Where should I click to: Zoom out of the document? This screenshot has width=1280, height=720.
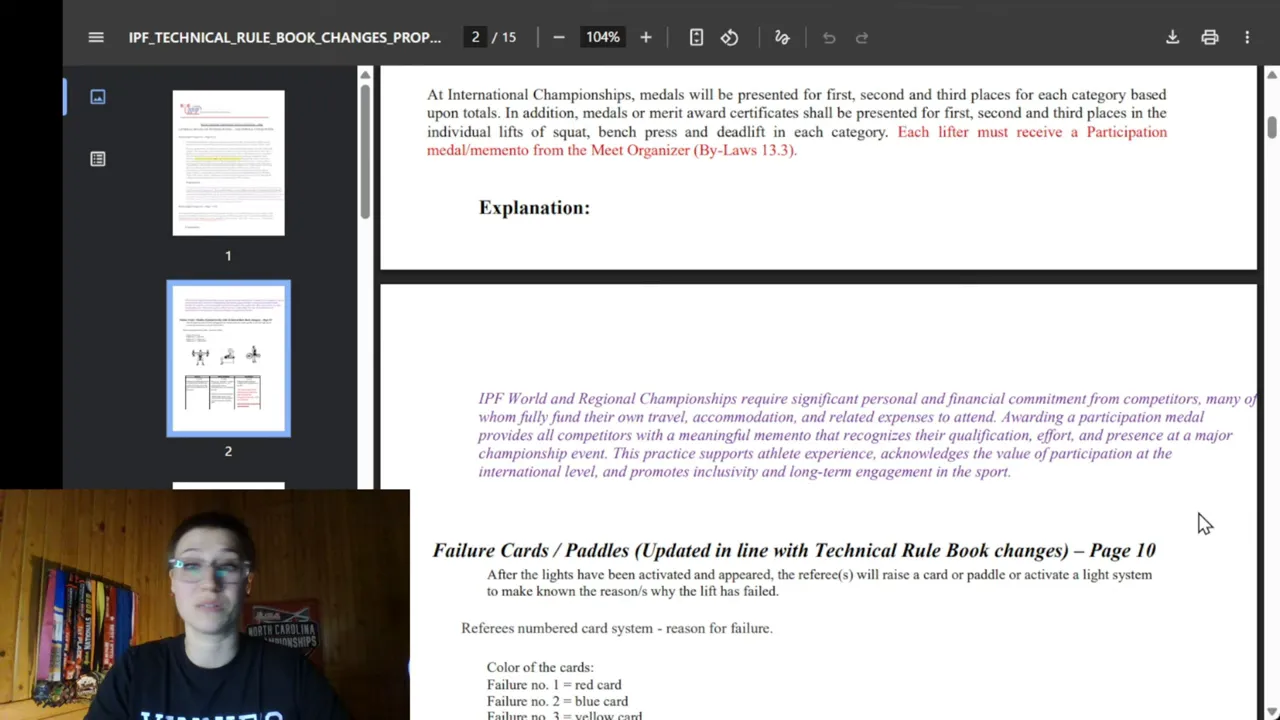[558, 37]
